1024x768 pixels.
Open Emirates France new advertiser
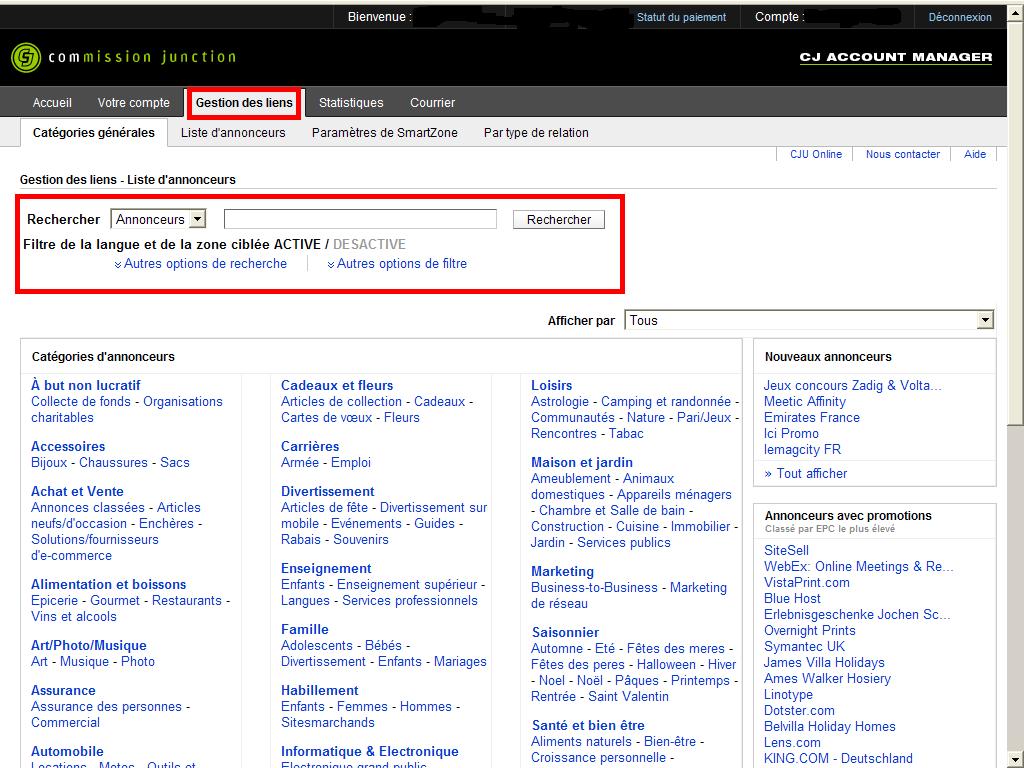pyautogui.click(x=812, y=417)
